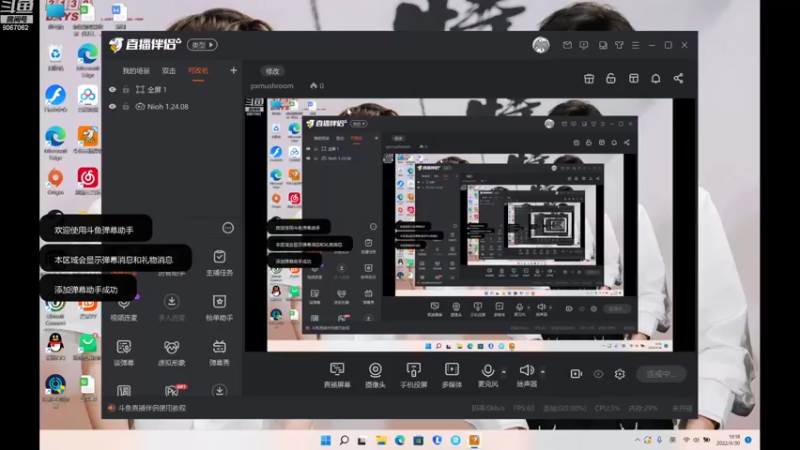The image size is (800, 450).
Task: Click the 内存:29% memory status entry
Action: (643, 408)
